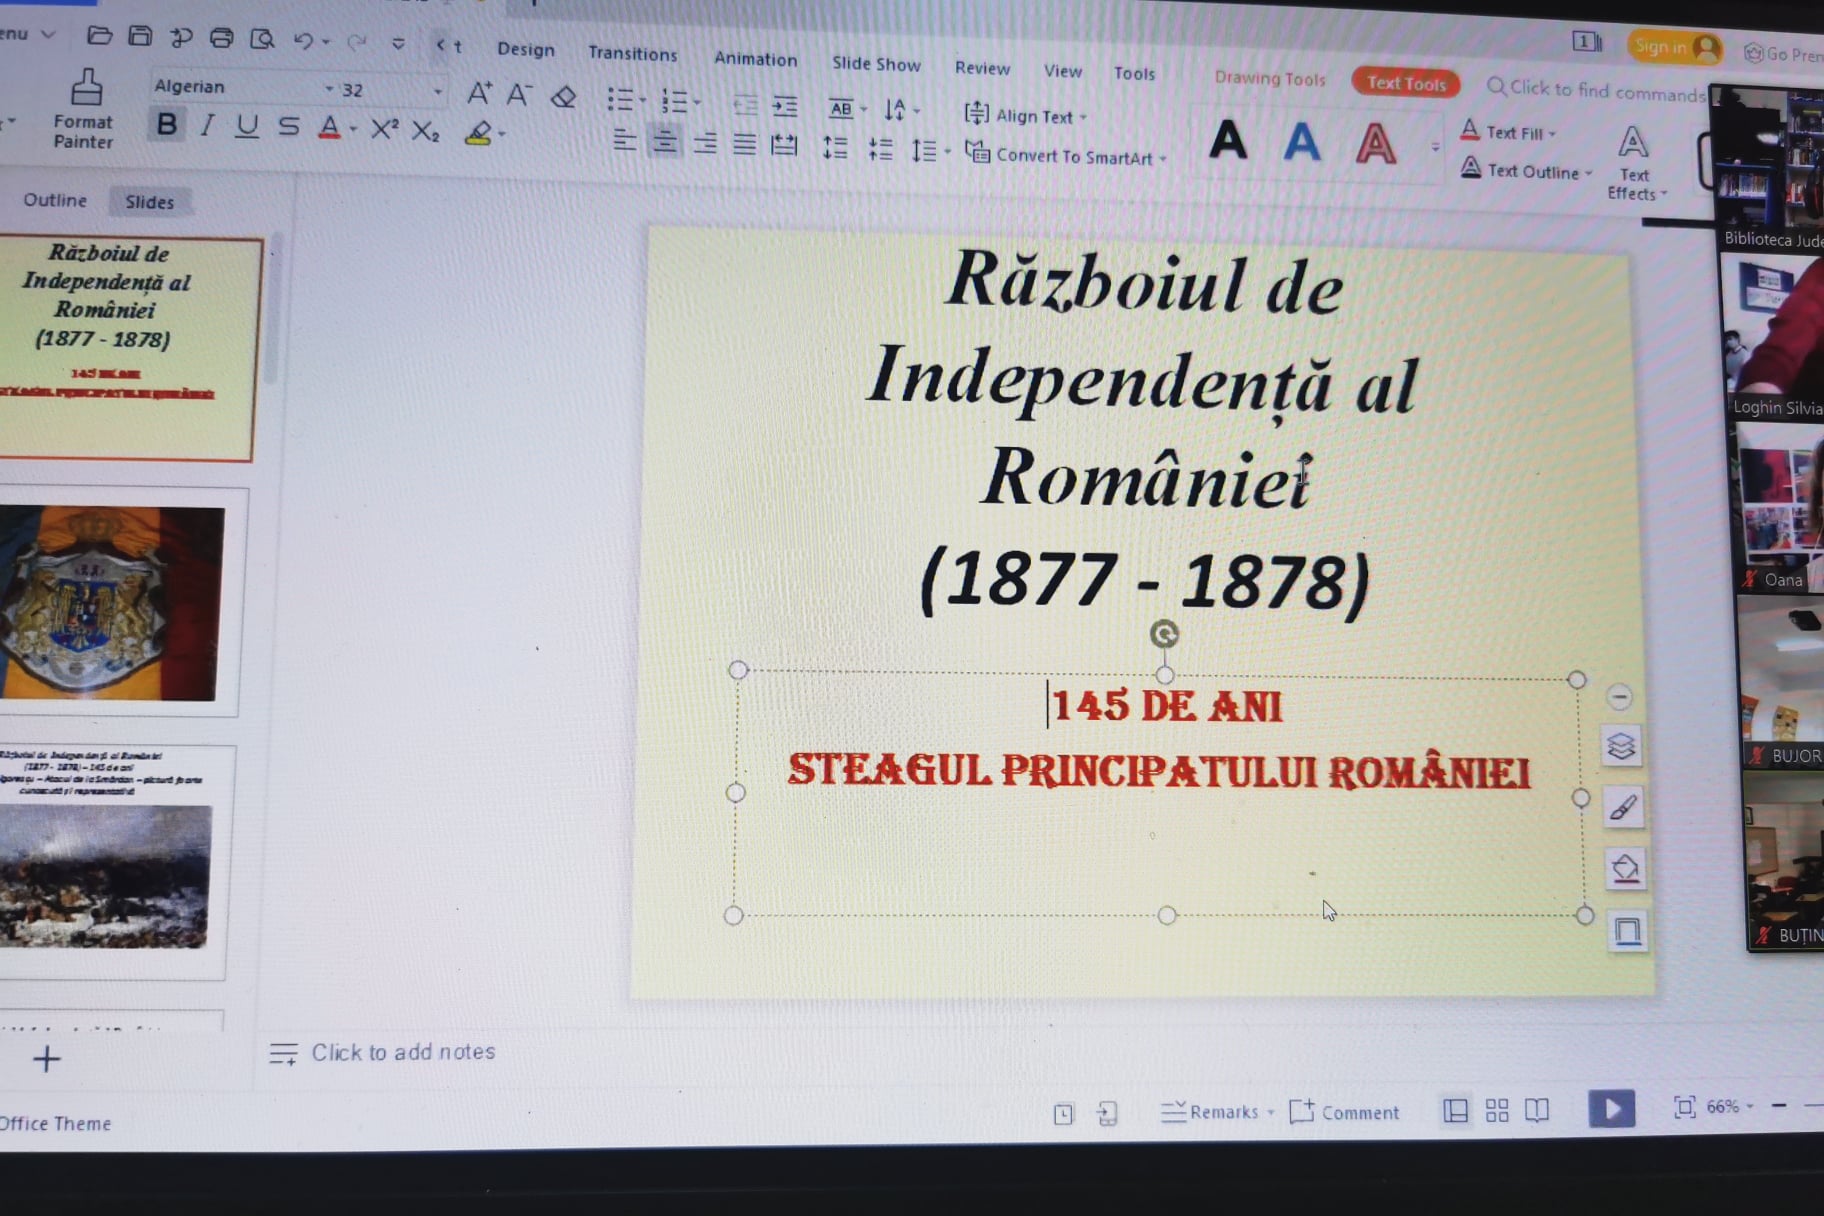
Task: Switch to the Outline pane tab
Action: (55, 200)
